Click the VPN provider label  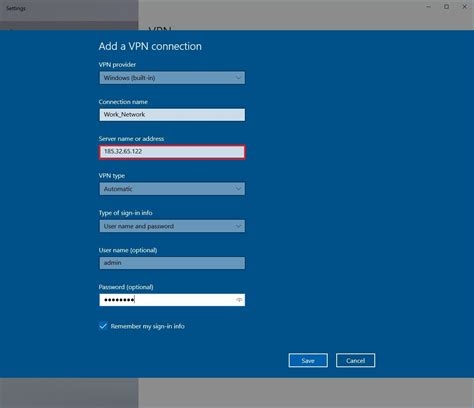pyautogui.click(x=117, y=65)
